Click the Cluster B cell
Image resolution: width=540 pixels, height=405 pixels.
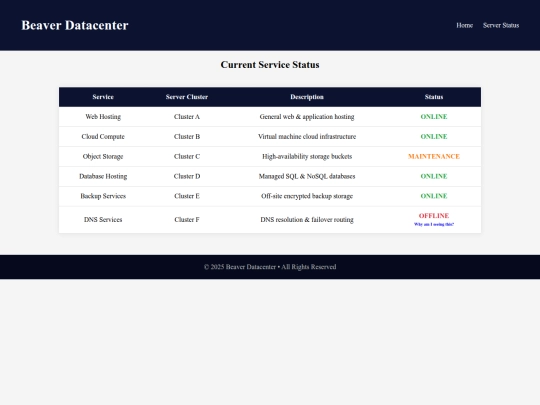pyautogui.click(x=187, y=136)
